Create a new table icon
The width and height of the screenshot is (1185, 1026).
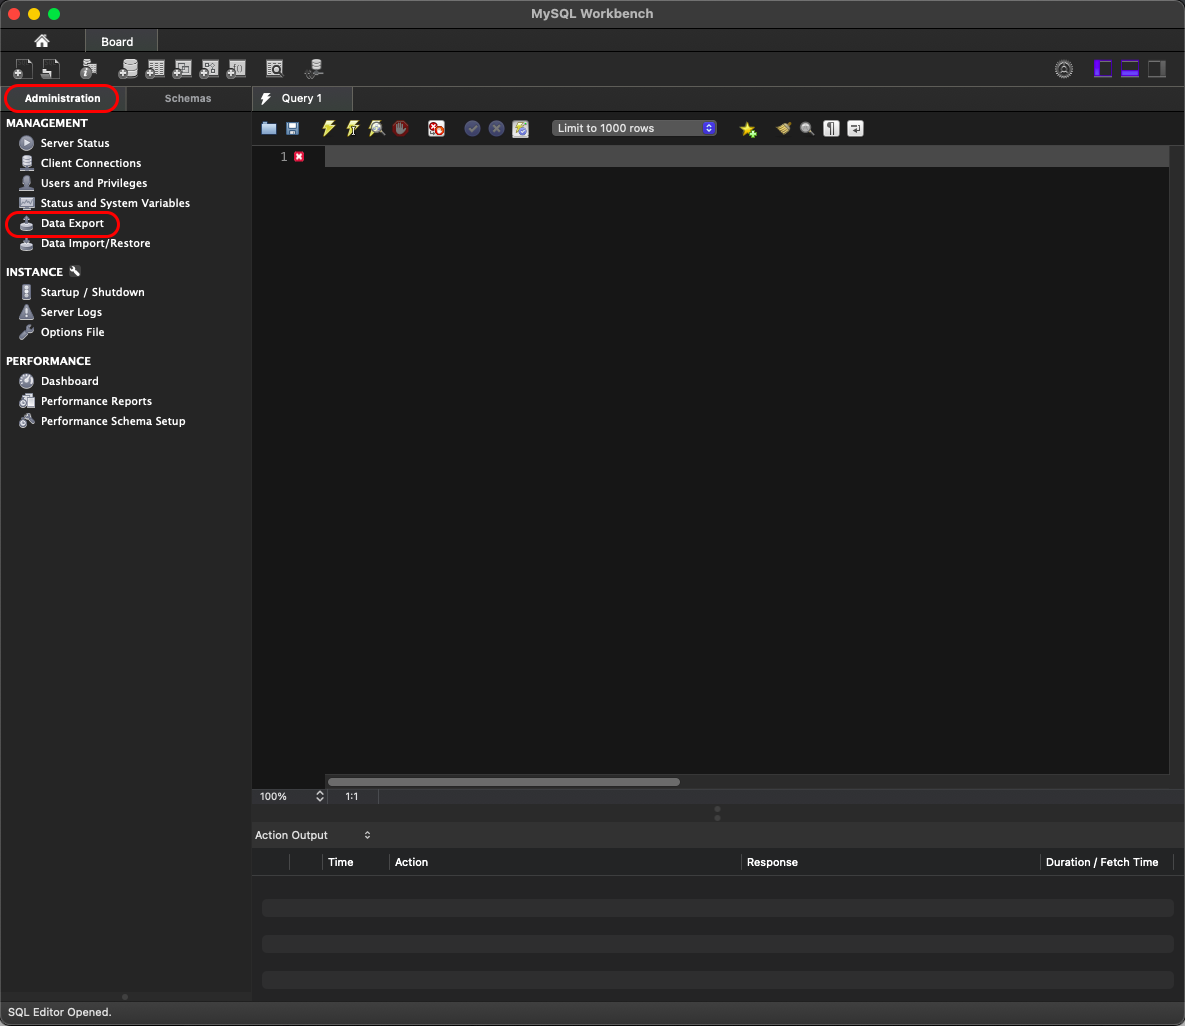point(155,69)
